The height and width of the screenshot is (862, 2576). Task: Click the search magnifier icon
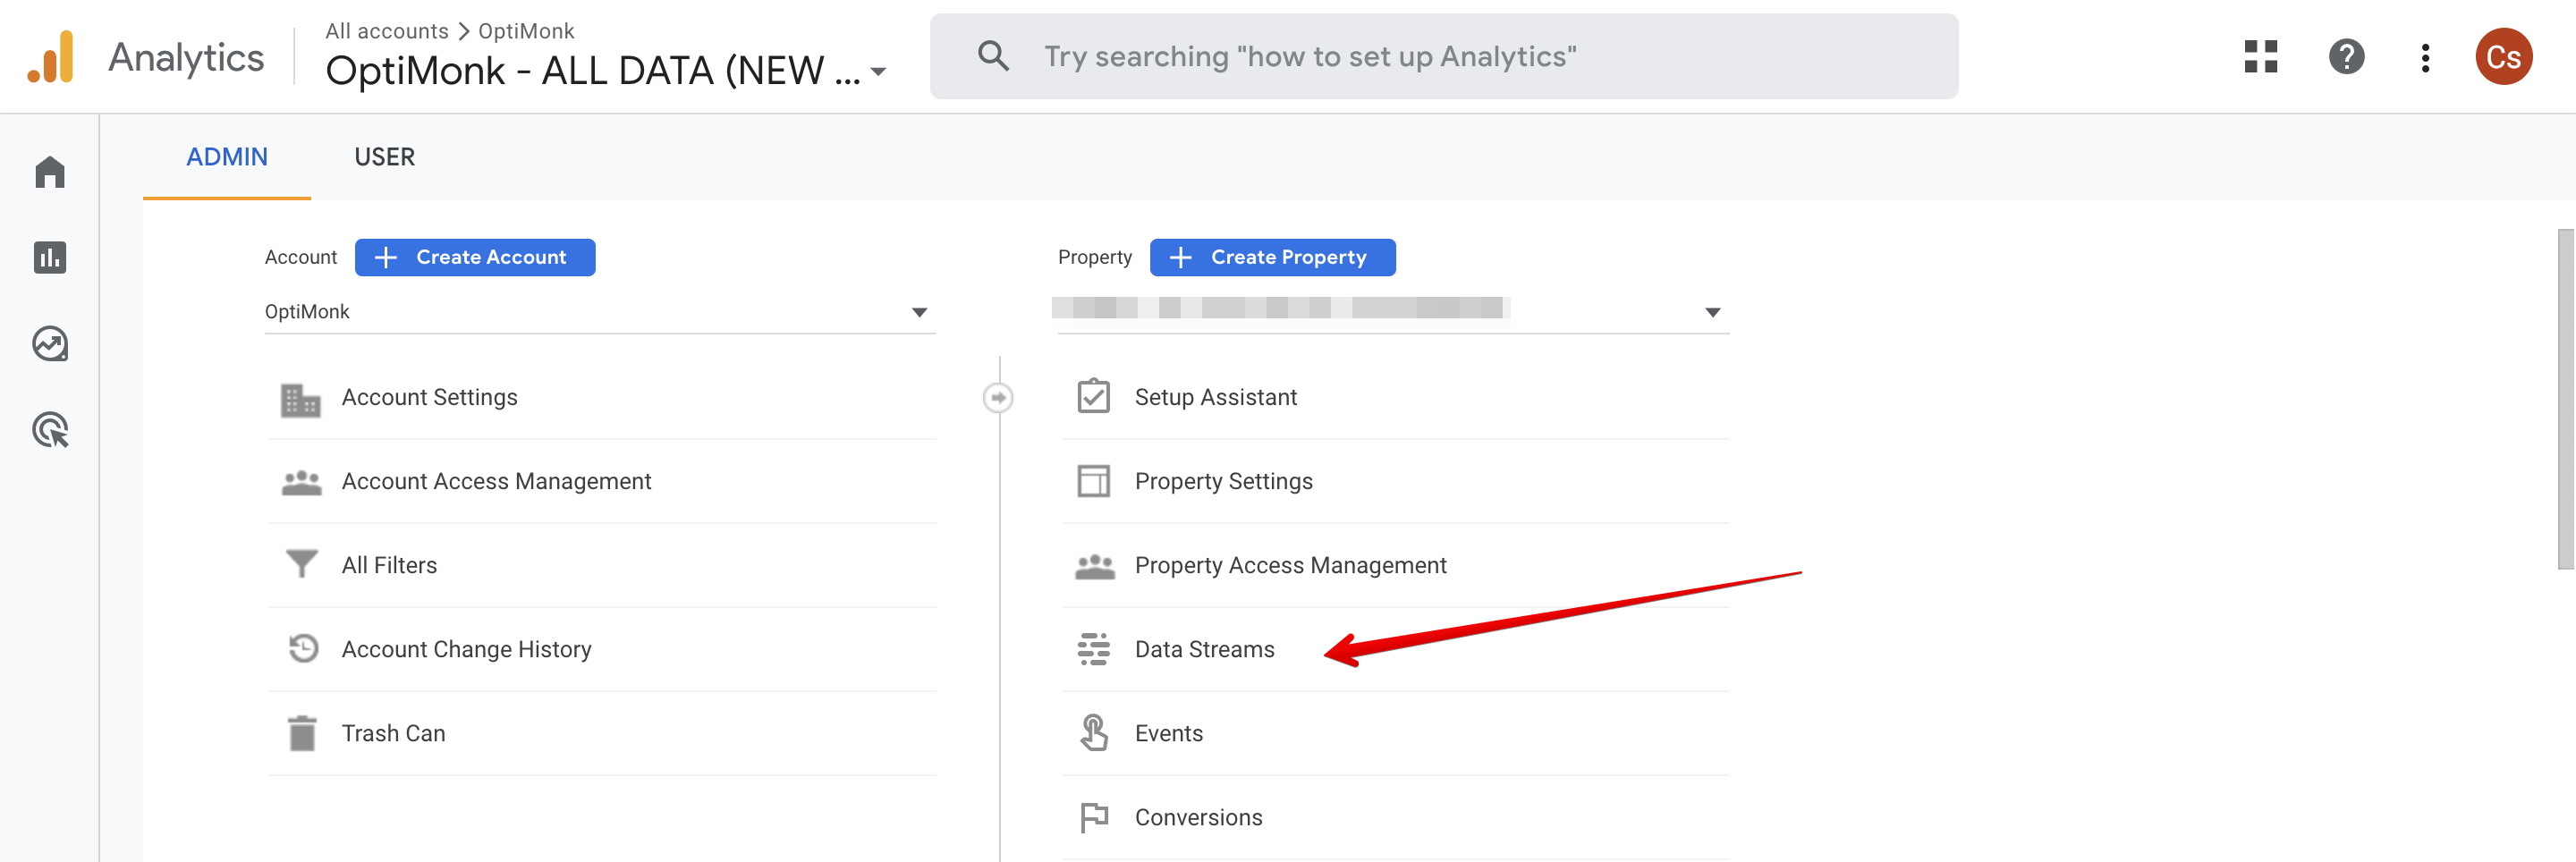pos(993,56)
